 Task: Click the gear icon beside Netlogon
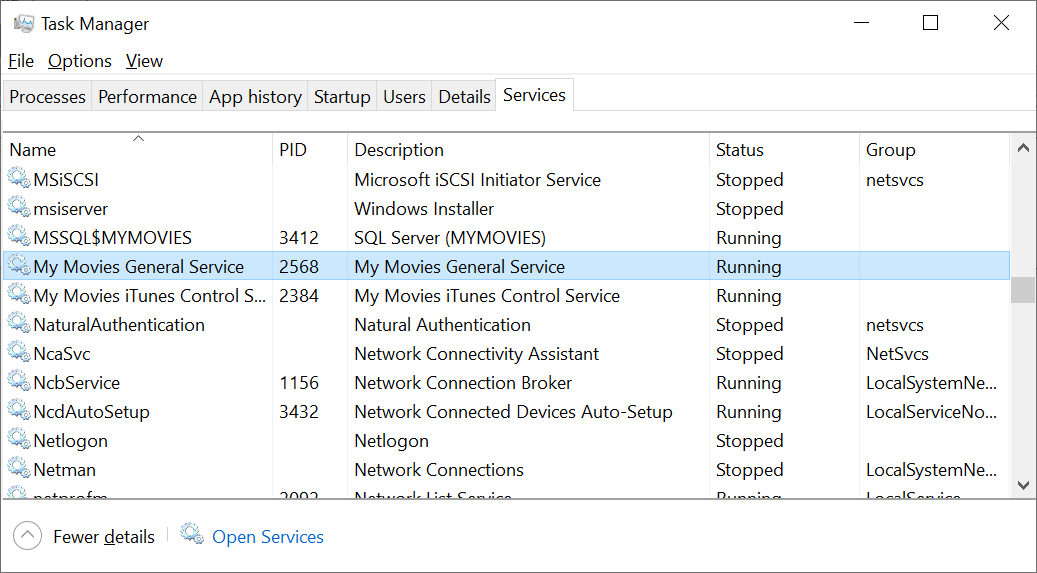point(19,441)
